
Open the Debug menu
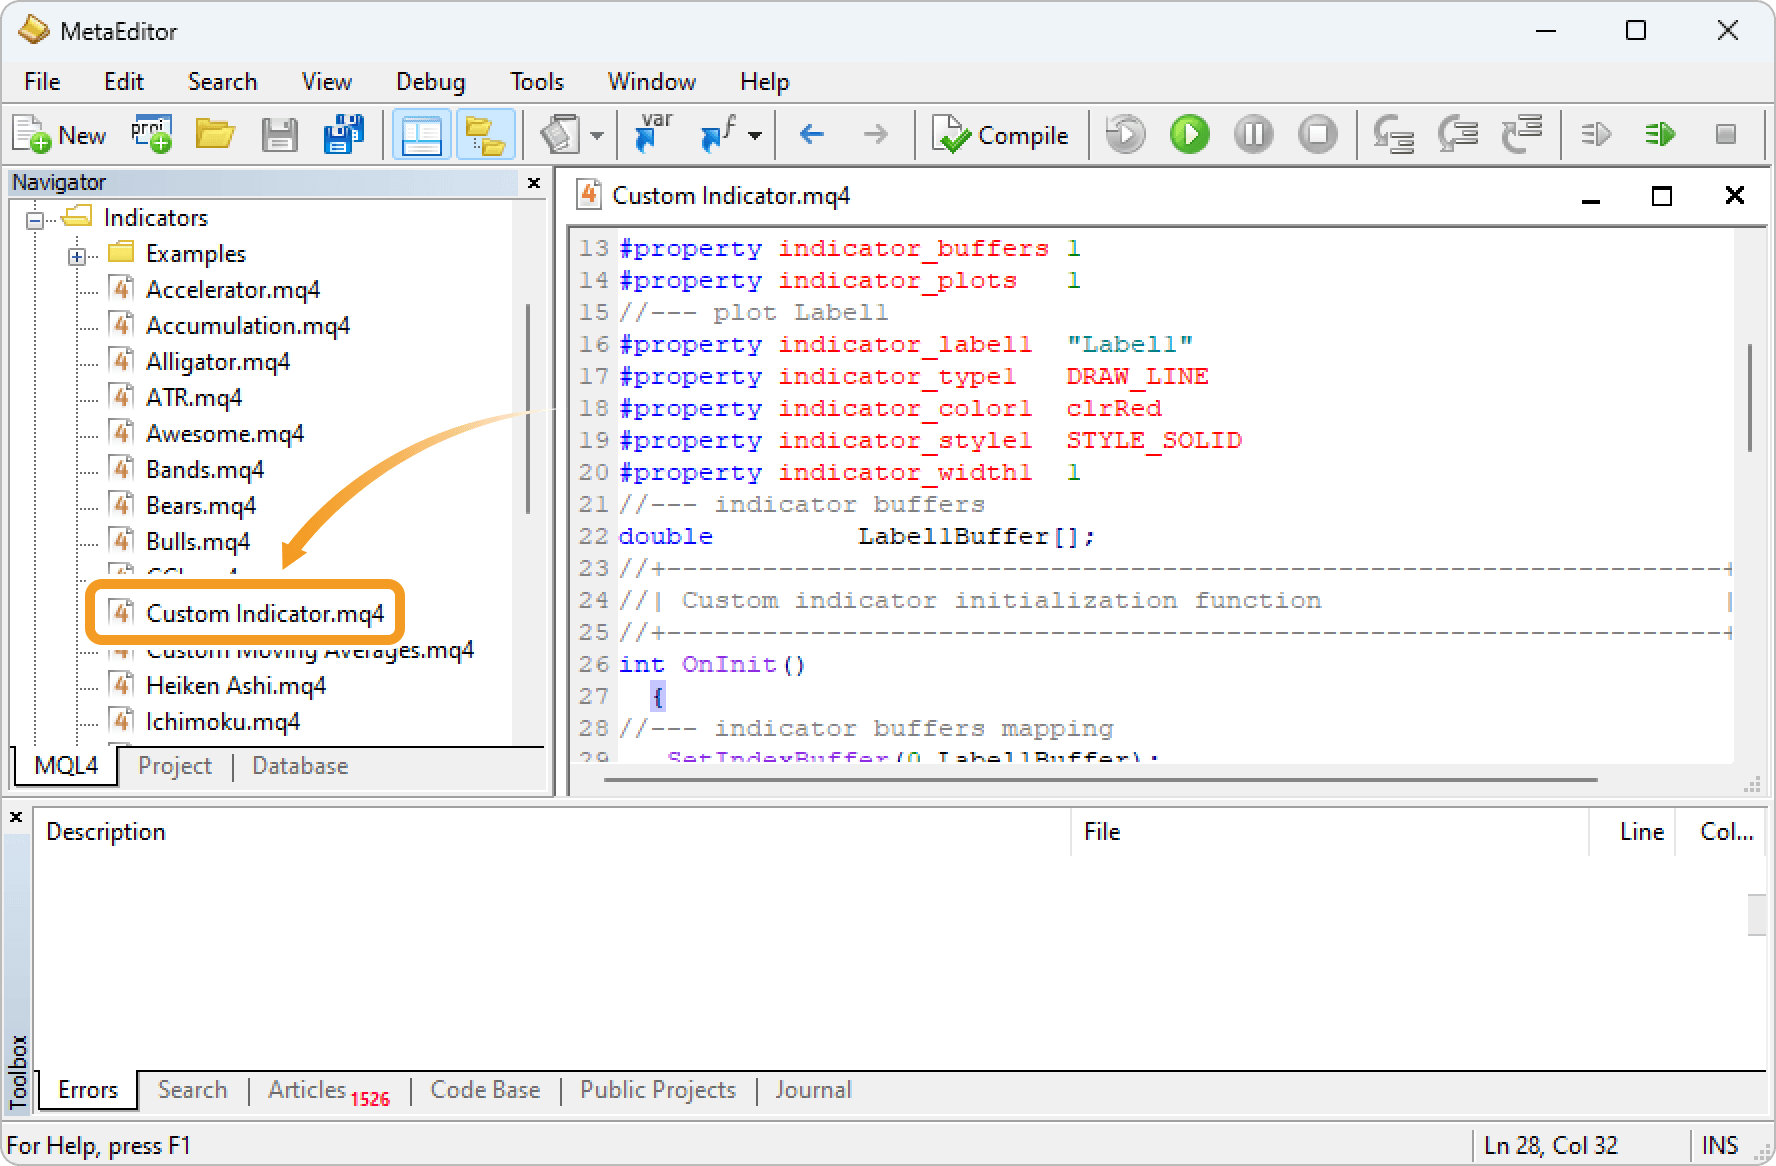(431, 82)
